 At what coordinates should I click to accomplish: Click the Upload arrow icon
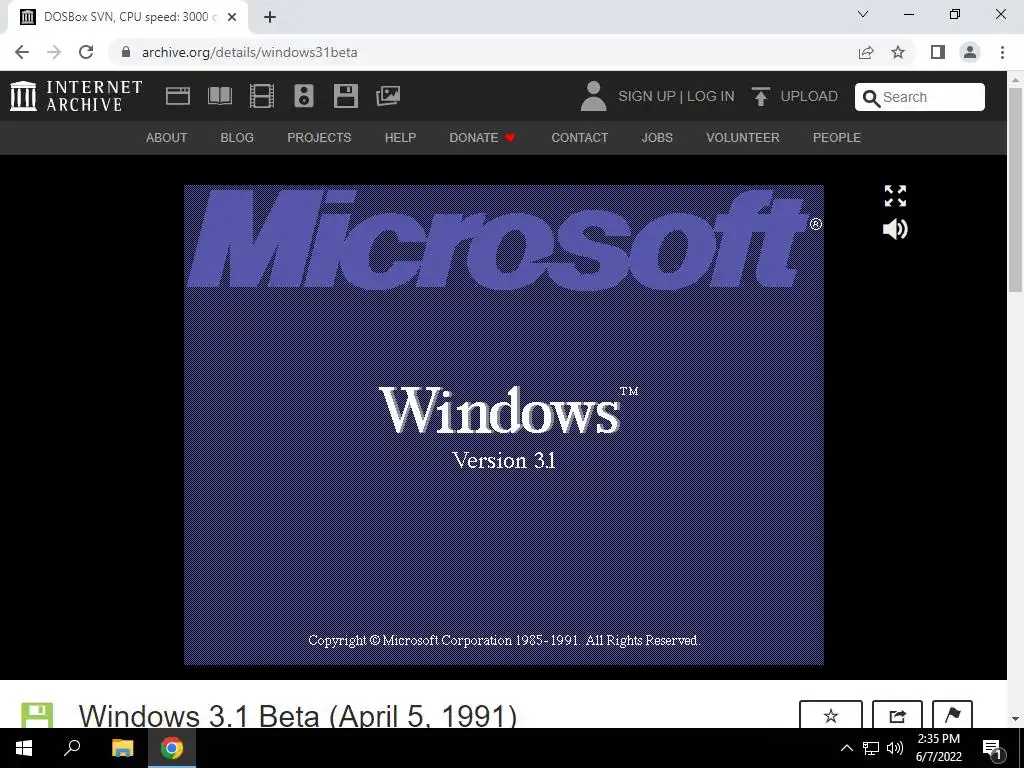(x=760, y=96)
